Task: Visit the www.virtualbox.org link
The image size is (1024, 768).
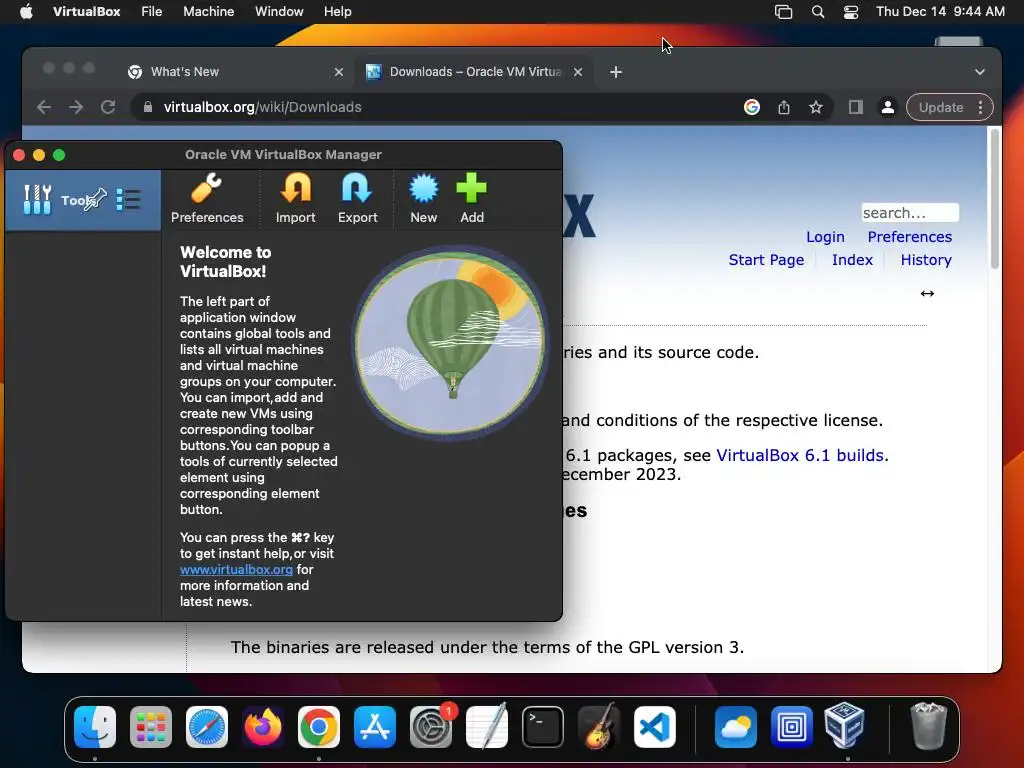Action: (x=236, y=569)
